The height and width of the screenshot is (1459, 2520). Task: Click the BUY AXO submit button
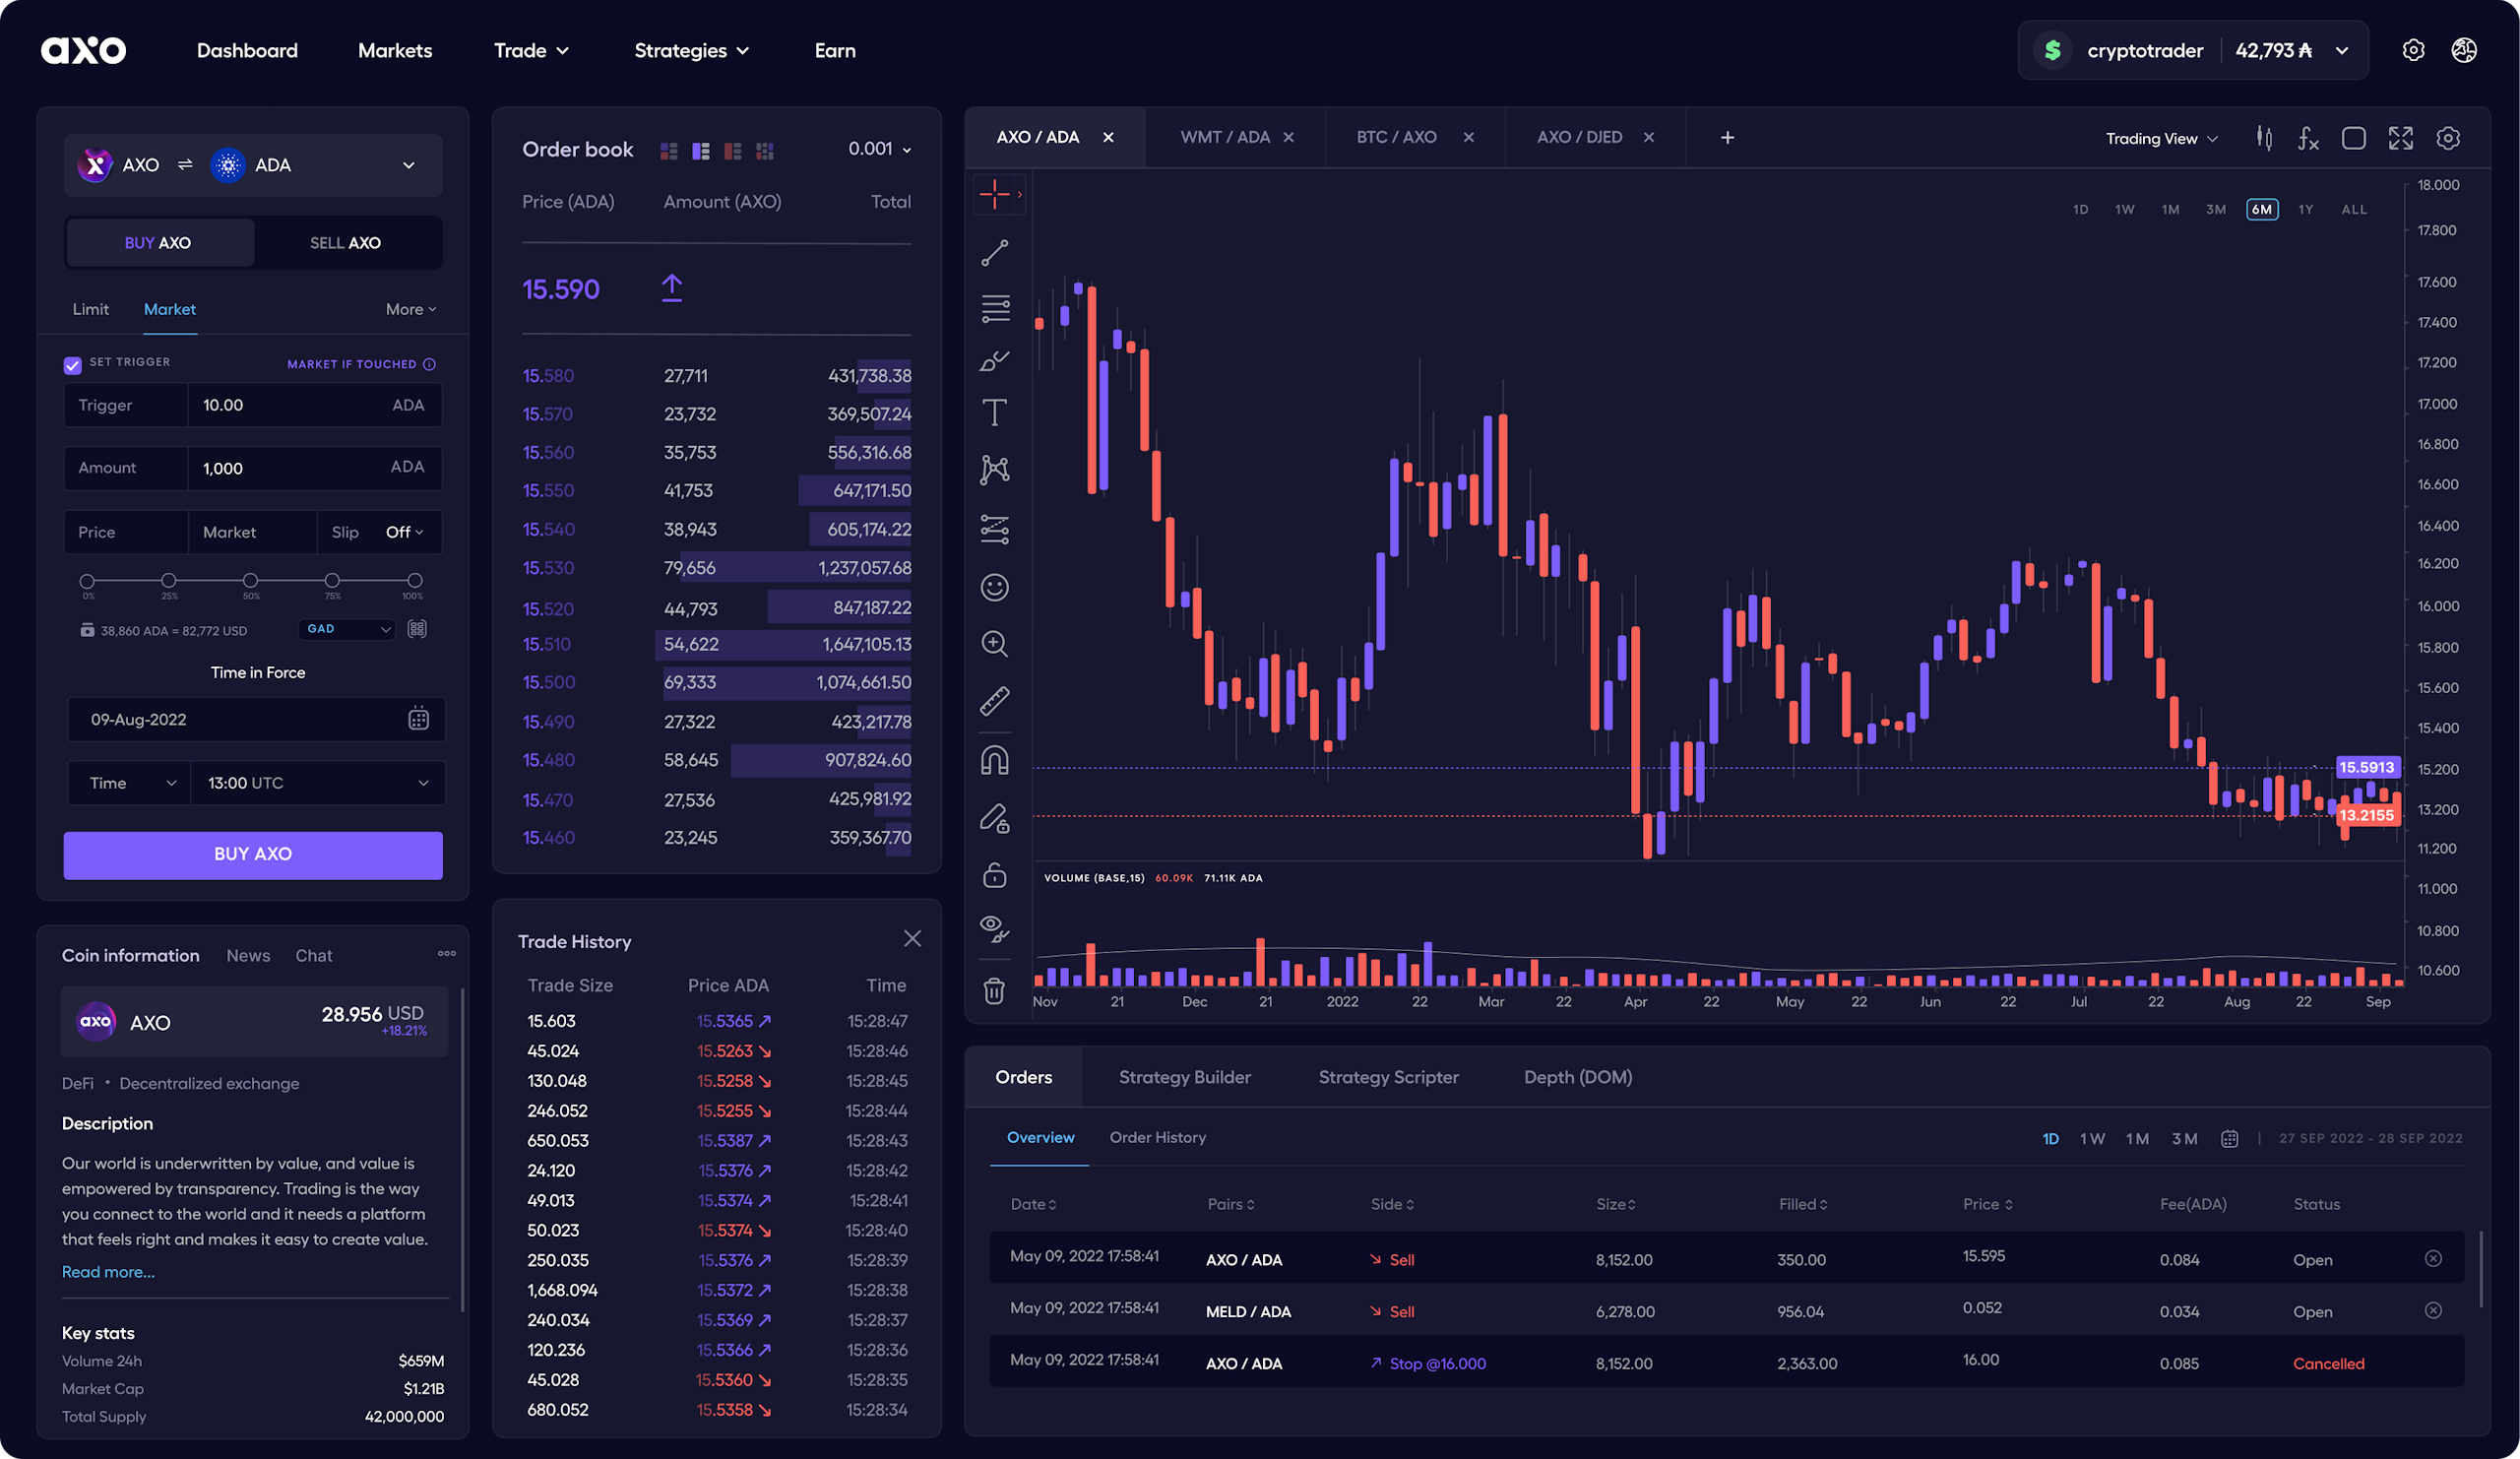[x=253, y=855]
